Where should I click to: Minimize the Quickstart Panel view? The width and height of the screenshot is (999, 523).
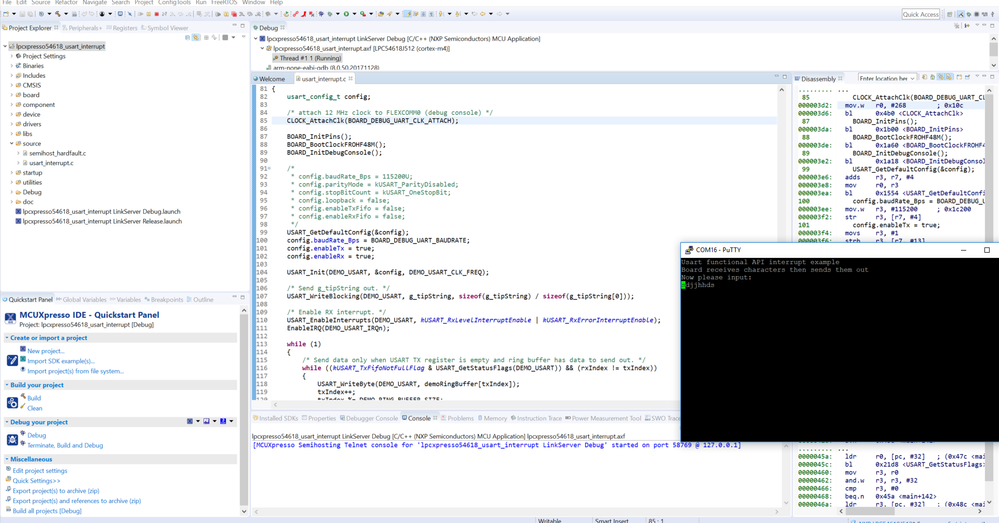[234, 297]
